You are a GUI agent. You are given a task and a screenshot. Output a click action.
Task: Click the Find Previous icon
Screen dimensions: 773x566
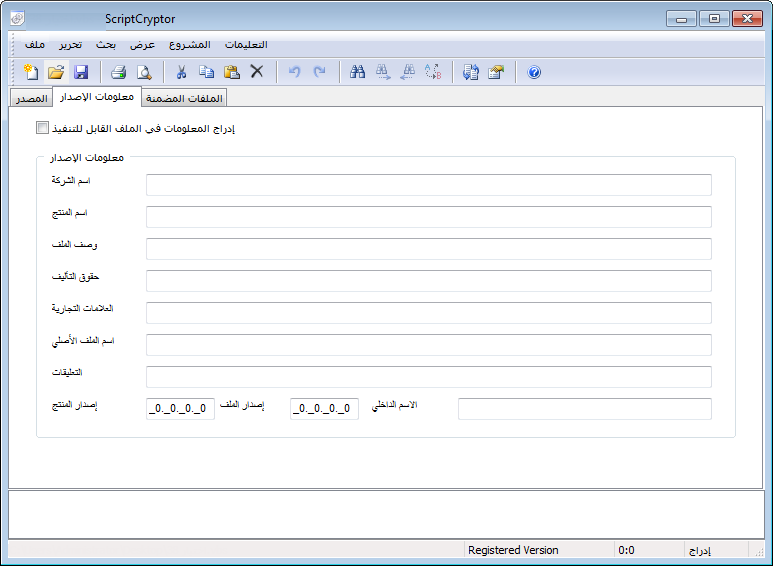(x=408, y=72)
